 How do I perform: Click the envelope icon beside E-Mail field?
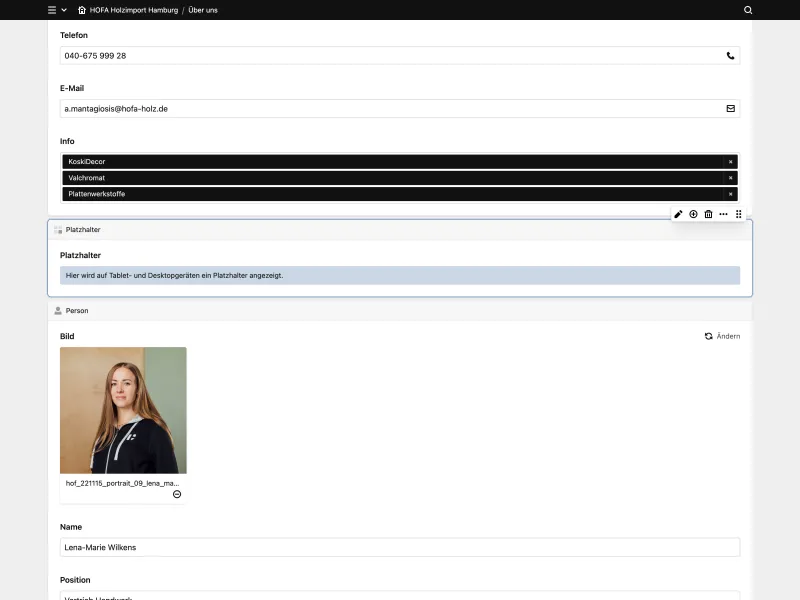tap(729, 109)
